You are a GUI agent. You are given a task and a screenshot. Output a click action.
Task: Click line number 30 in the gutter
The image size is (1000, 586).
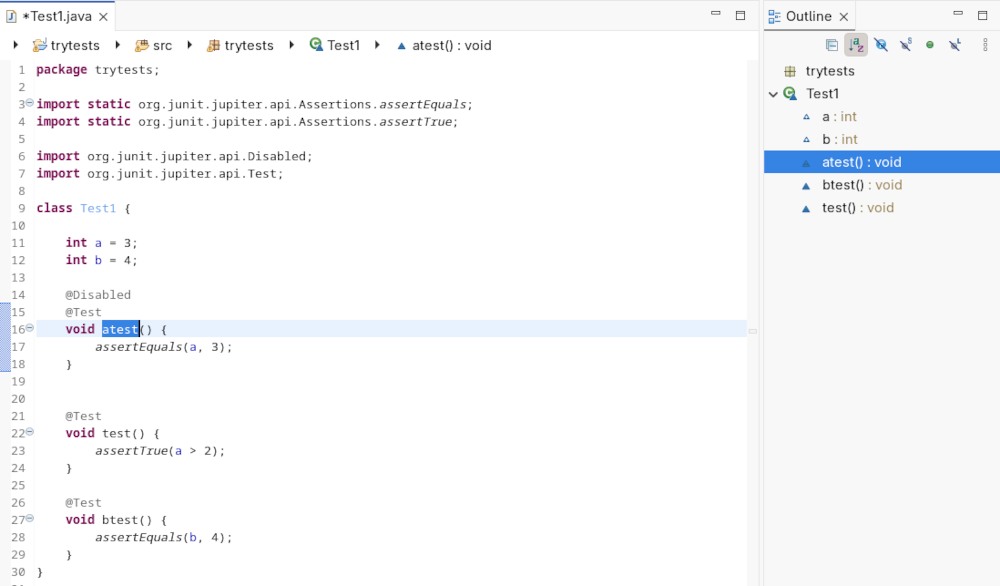(18, 572)
